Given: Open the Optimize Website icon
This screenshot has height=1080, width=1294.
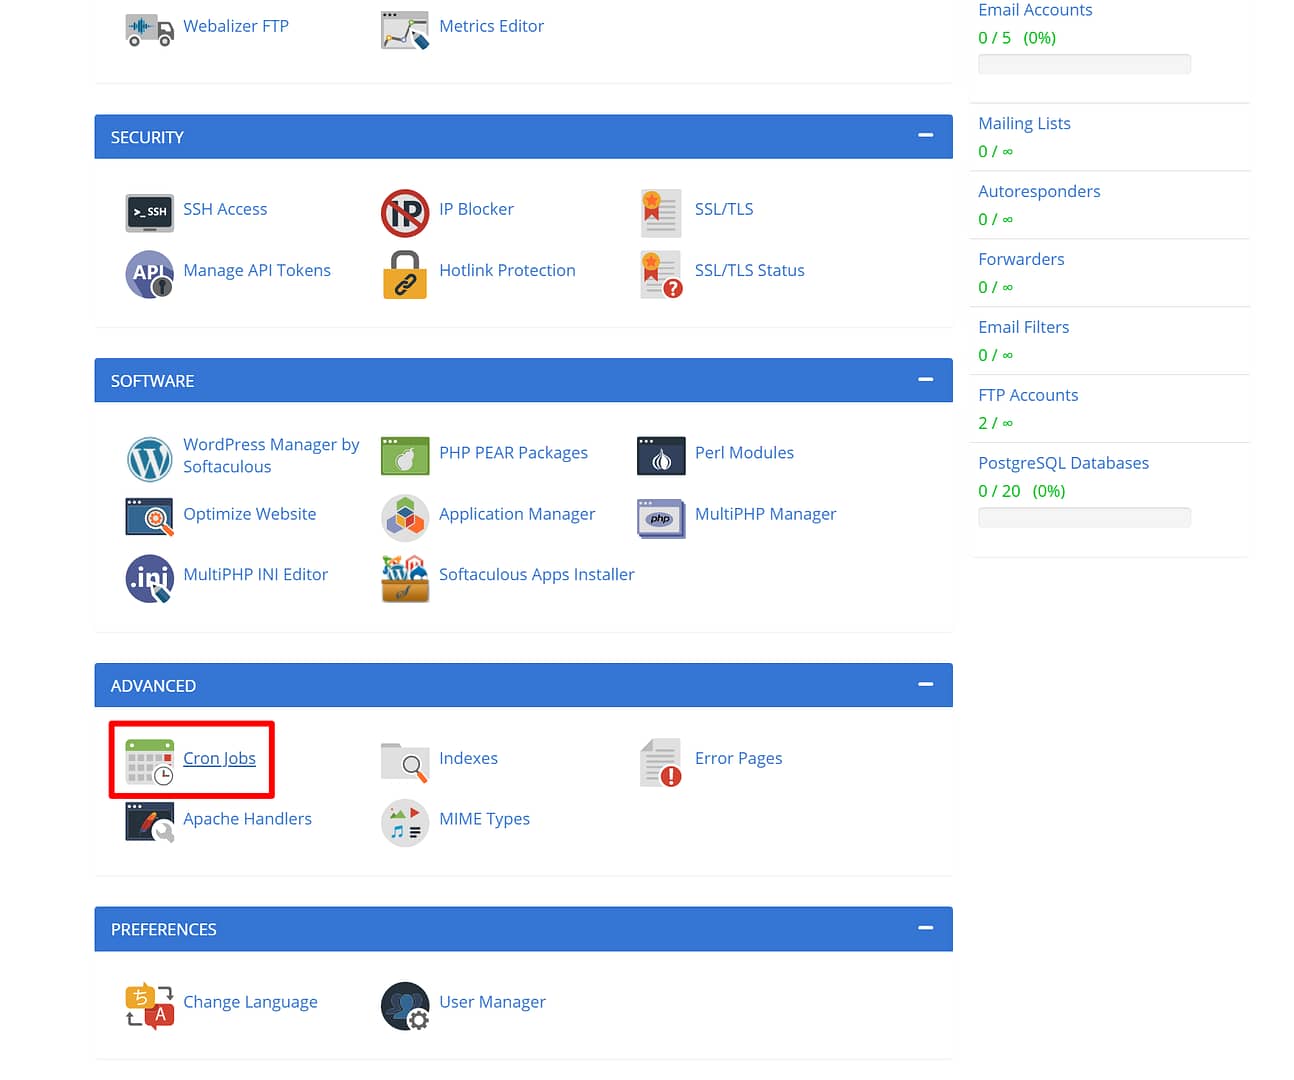Looking at the screenshot, I should [x=150, y=517].
